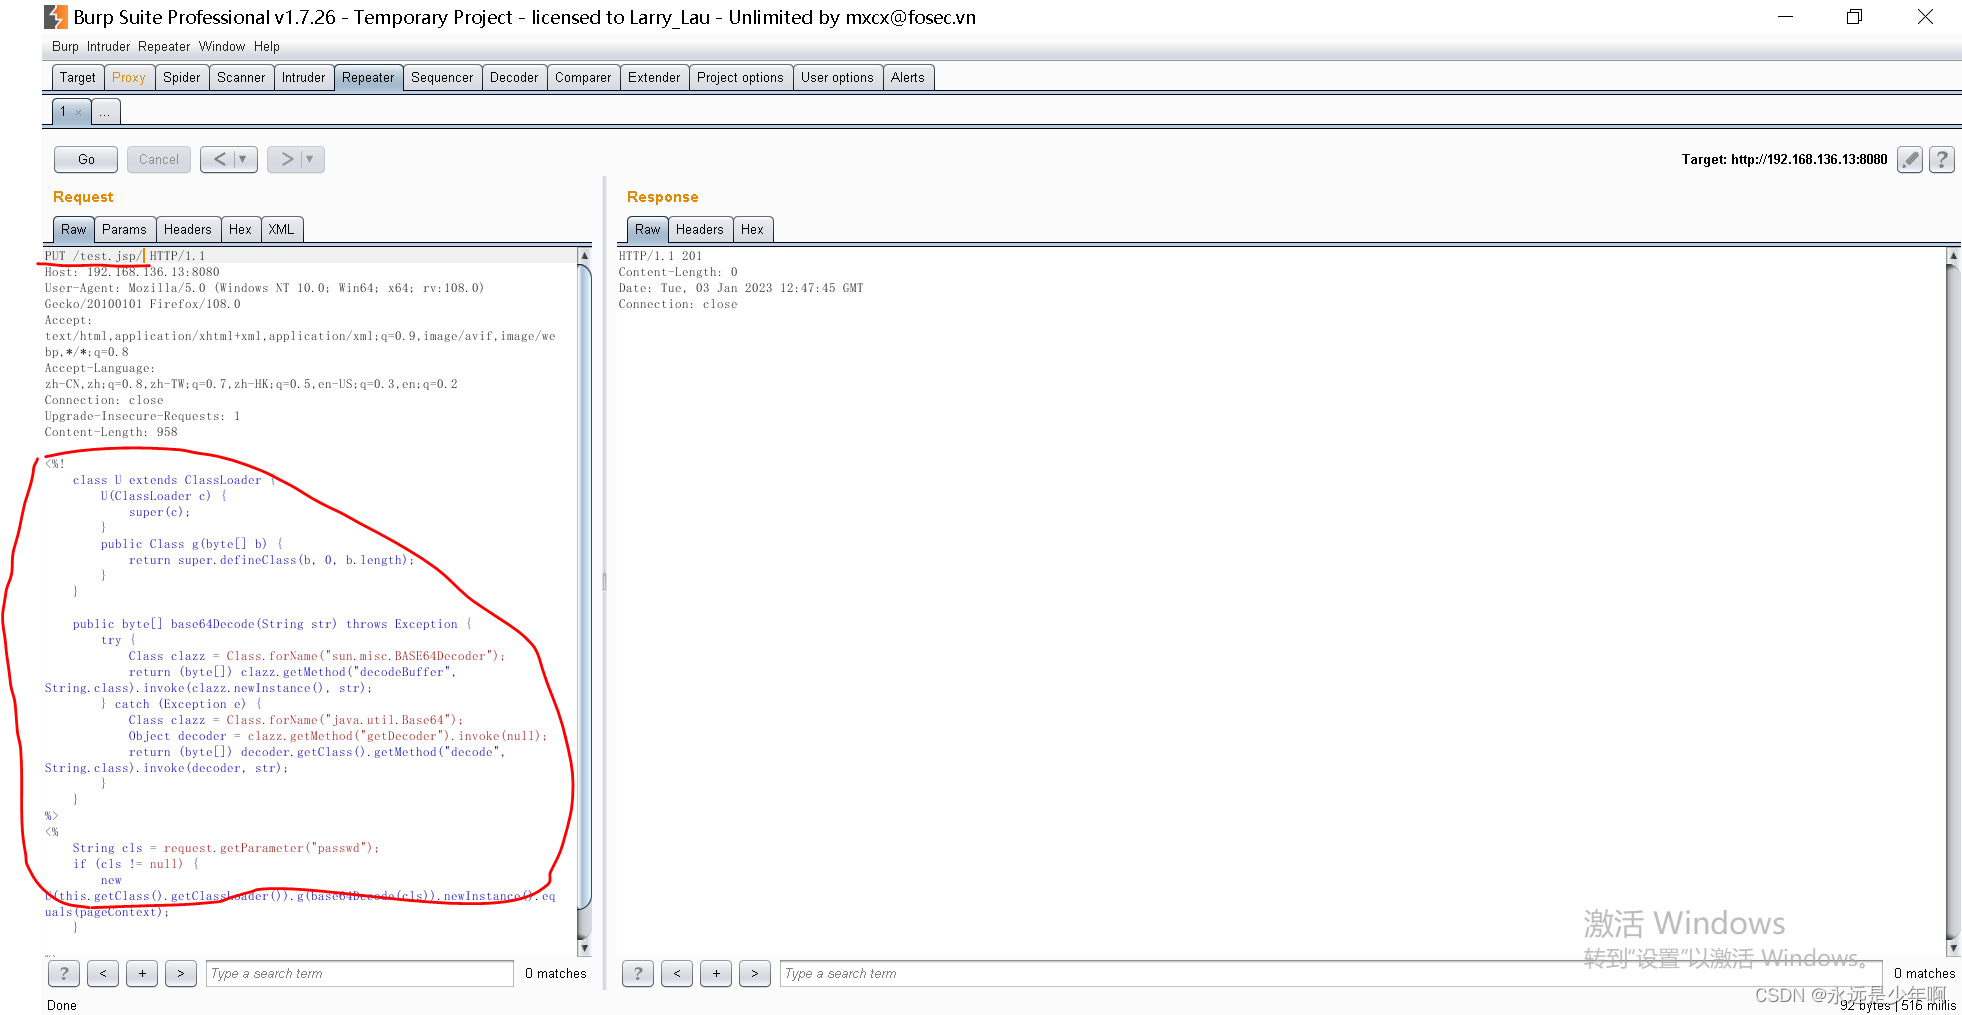The image size is (1962, 1015).
Task: Close Repeater tab 1 with its x
Action: point(79,112)
